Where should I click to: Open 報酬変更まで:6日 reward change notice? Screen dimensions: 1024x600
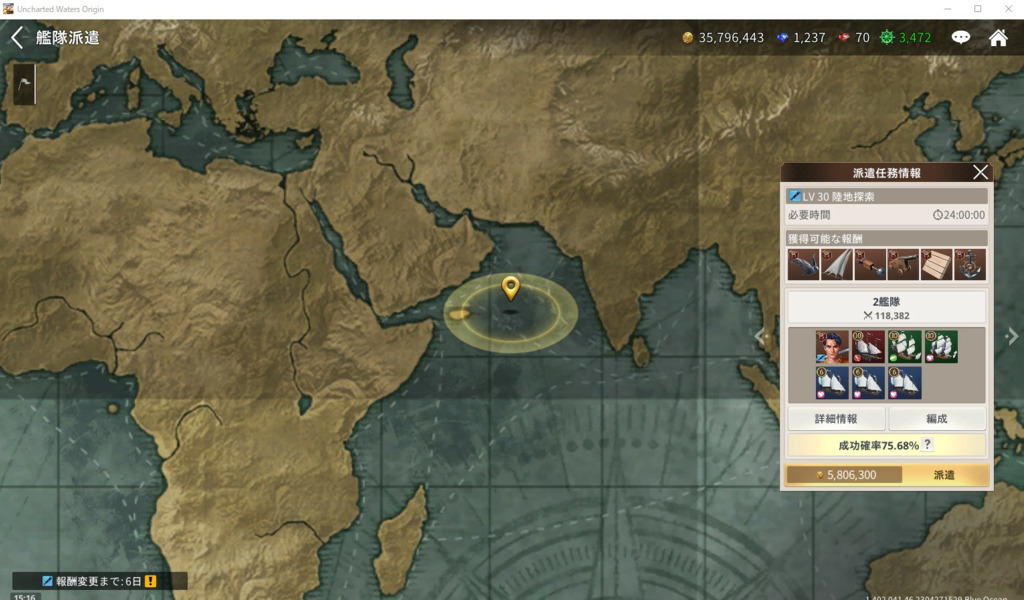point(99,581)
